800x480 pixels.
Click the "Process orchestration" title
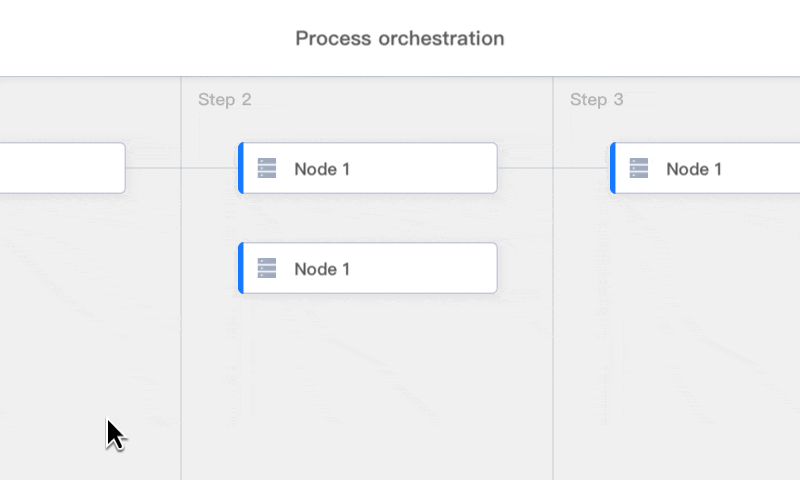coord(400,39)
